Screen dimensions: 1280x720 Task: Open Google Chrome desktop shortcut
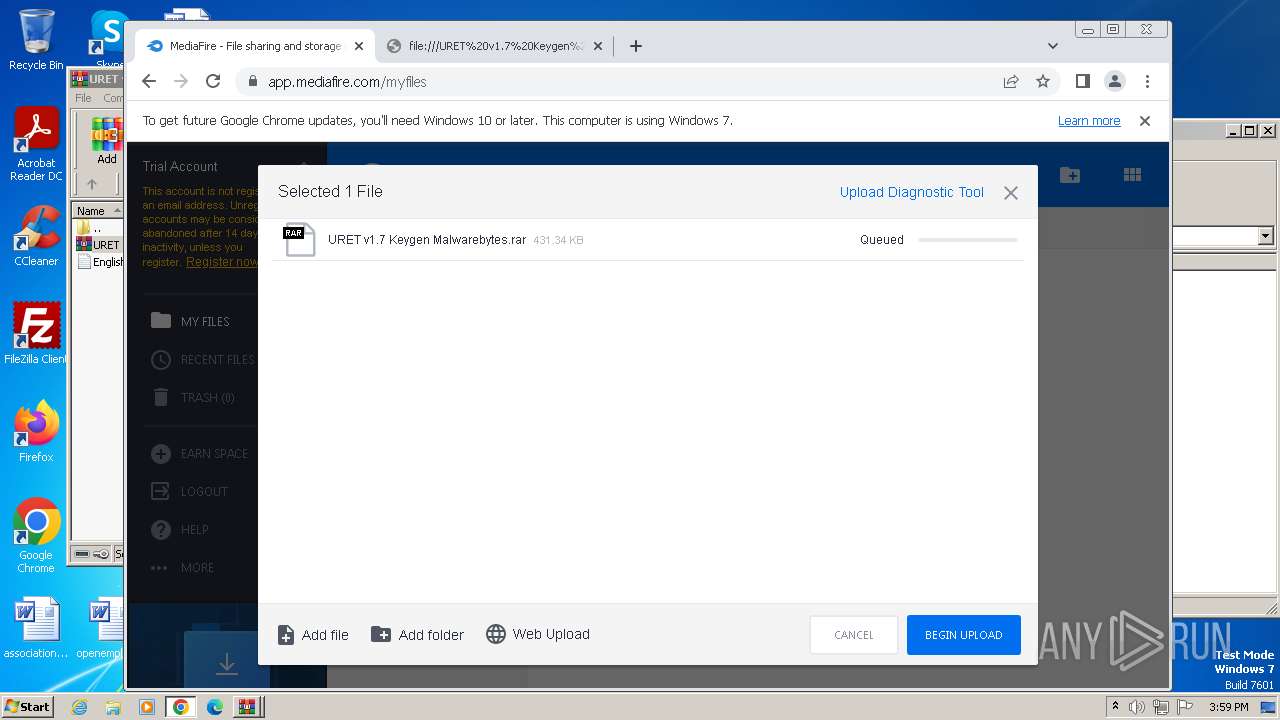36,536
